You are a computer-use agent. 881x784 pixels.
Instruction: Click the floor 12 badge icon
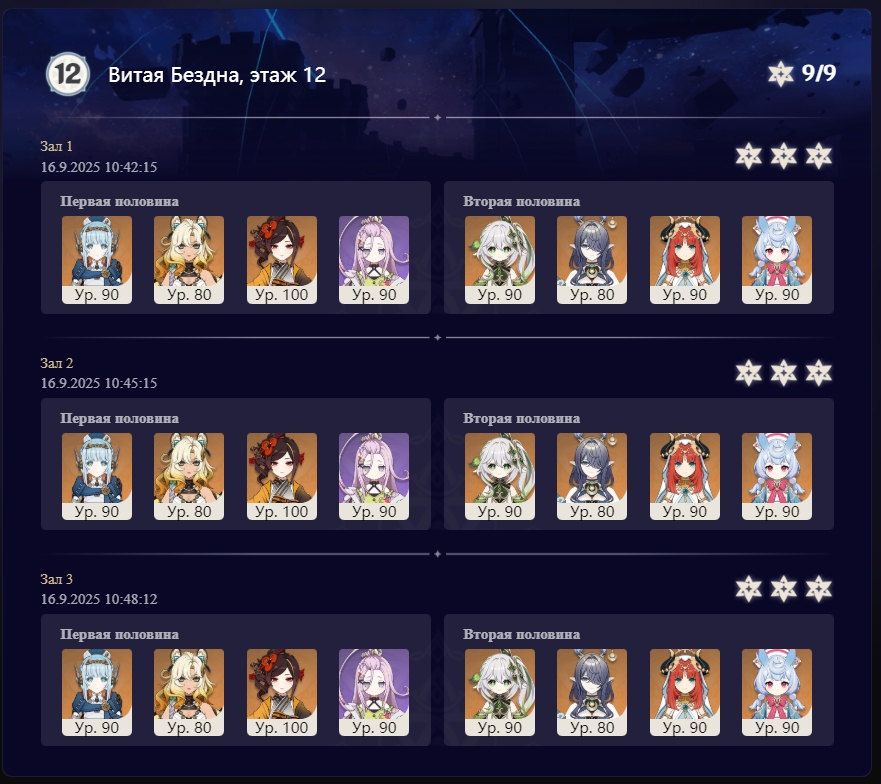(67, 74)
